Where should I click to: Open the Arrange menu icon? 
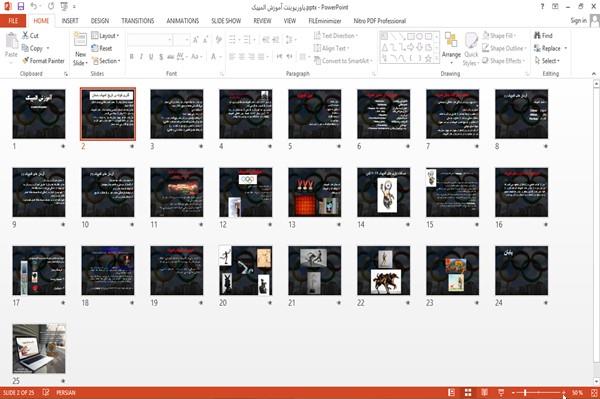pyautogui.click(x=451, y=40)
